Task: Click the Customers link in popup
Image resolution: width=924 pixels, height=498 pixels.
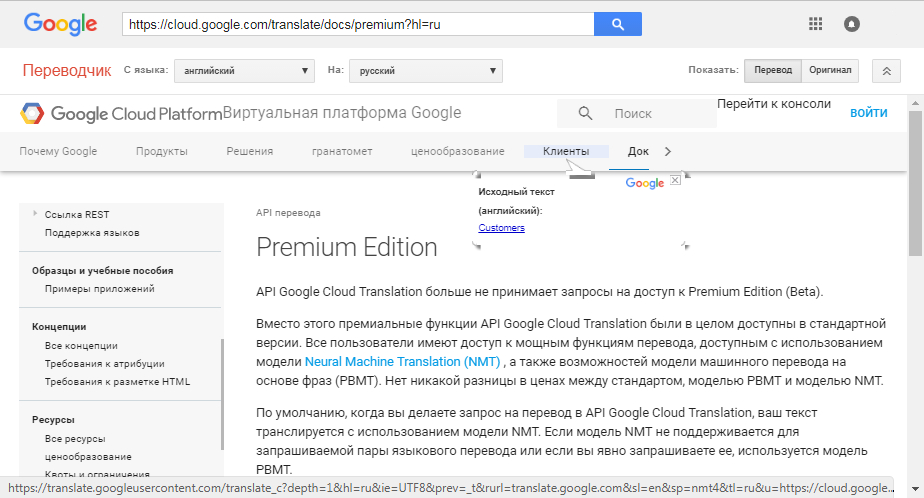Action: click(x=501, y=228)
